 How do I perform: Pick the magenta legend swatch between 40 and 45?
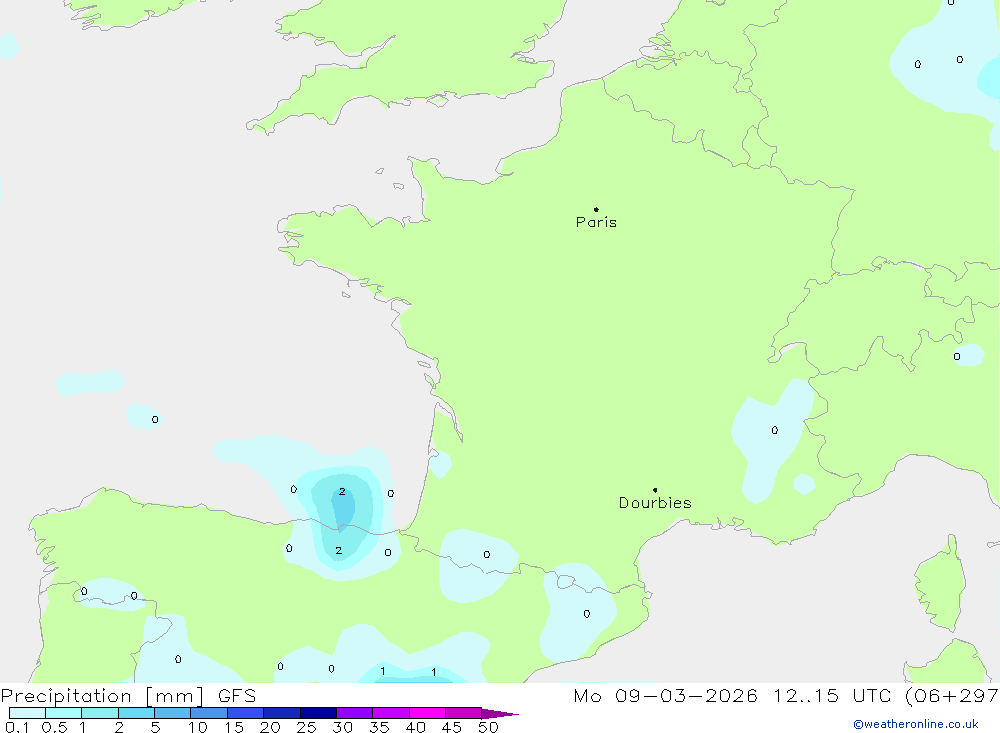427,713
